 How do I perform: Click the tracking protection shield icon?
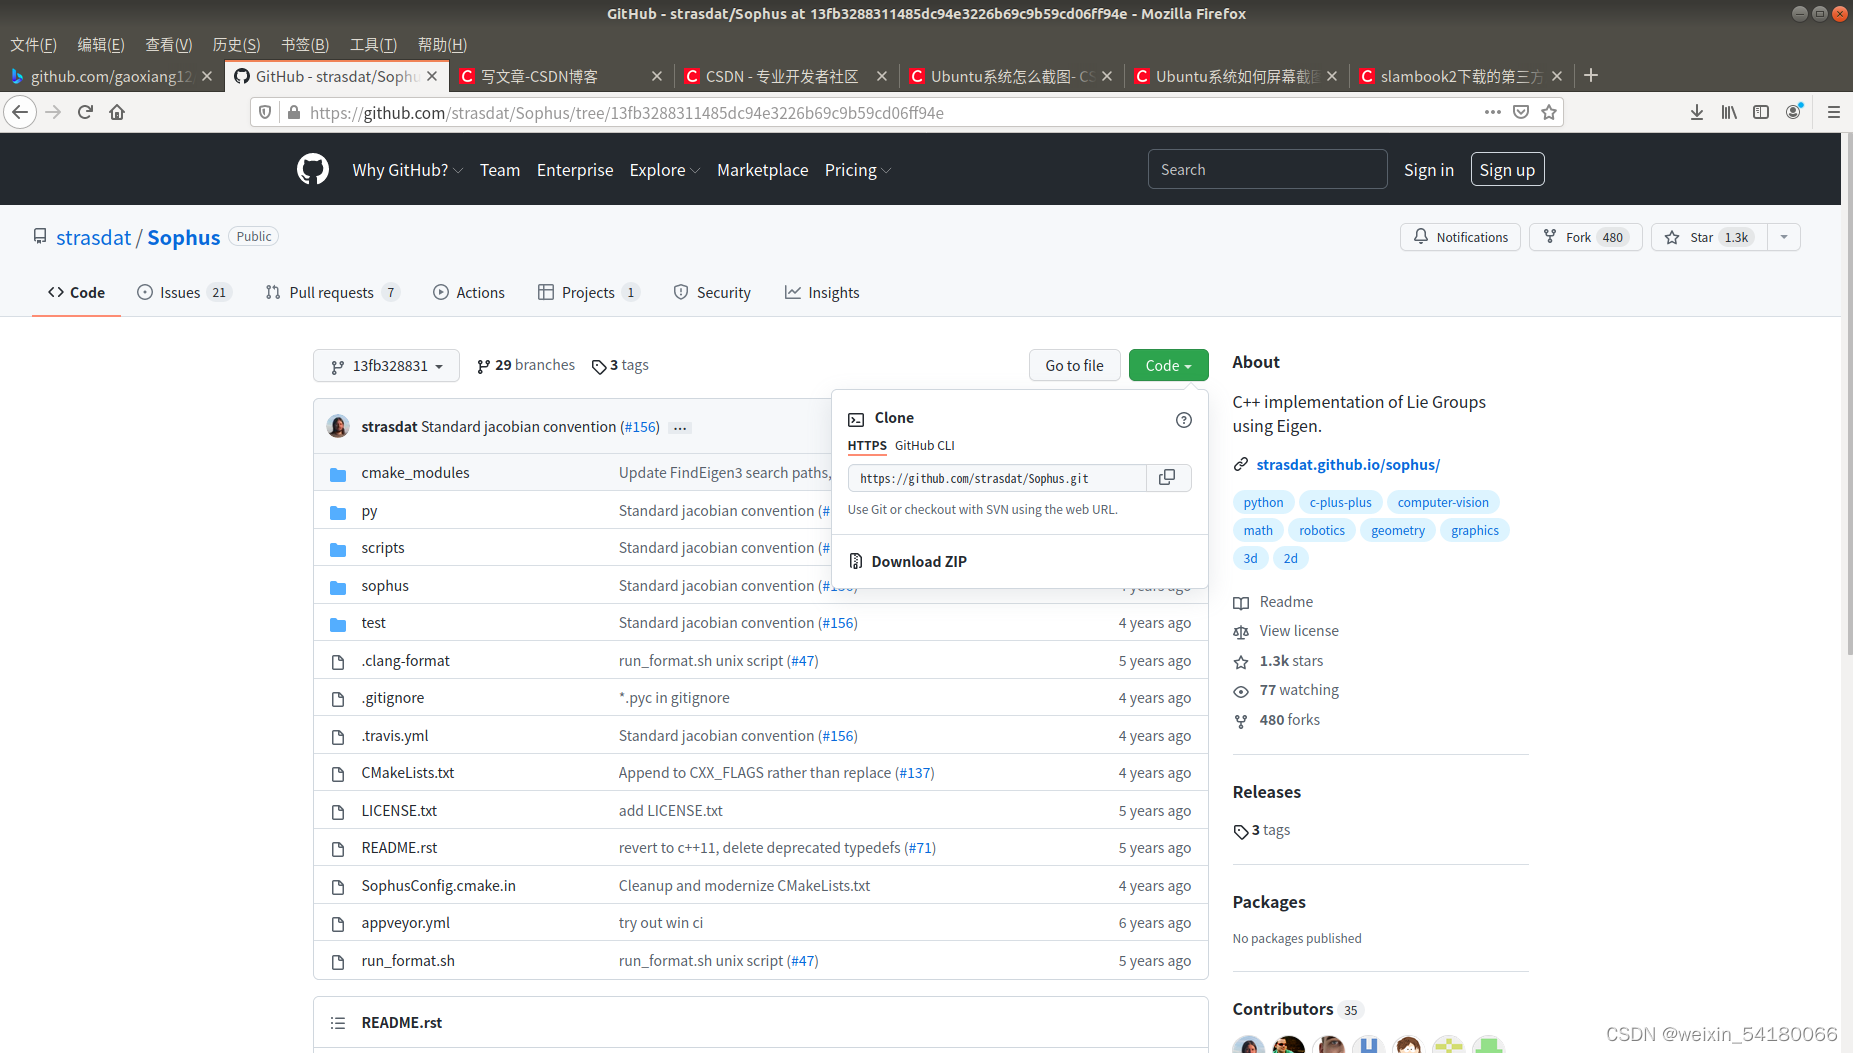265,112
